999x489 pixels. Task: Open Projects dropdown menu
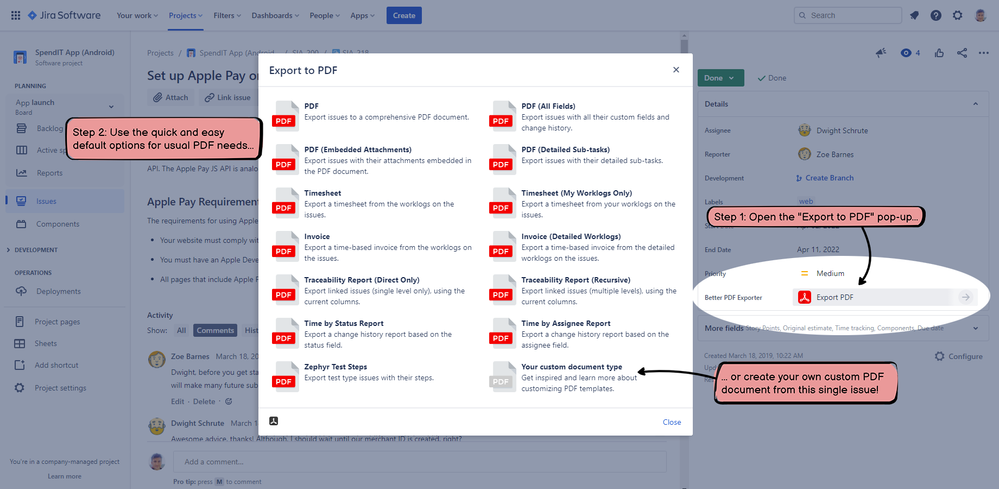pos(185,15)
